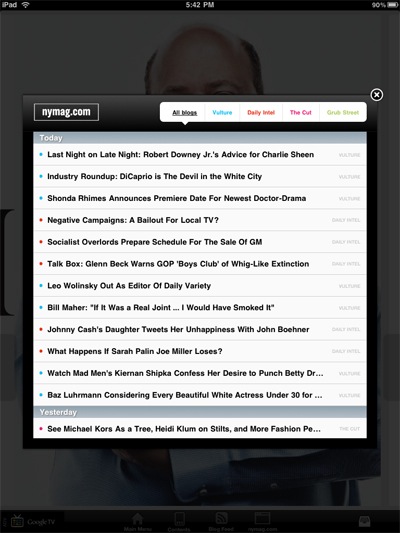400x533 pixels.
Task: Open What Happens If Sarah Palin article
Action: [200, 351]
